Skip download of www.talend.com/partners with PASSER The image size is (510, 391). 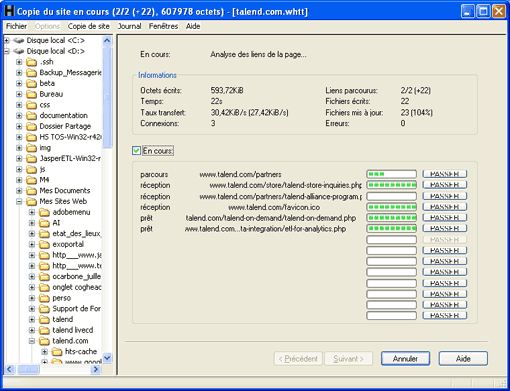click(445, 174)
